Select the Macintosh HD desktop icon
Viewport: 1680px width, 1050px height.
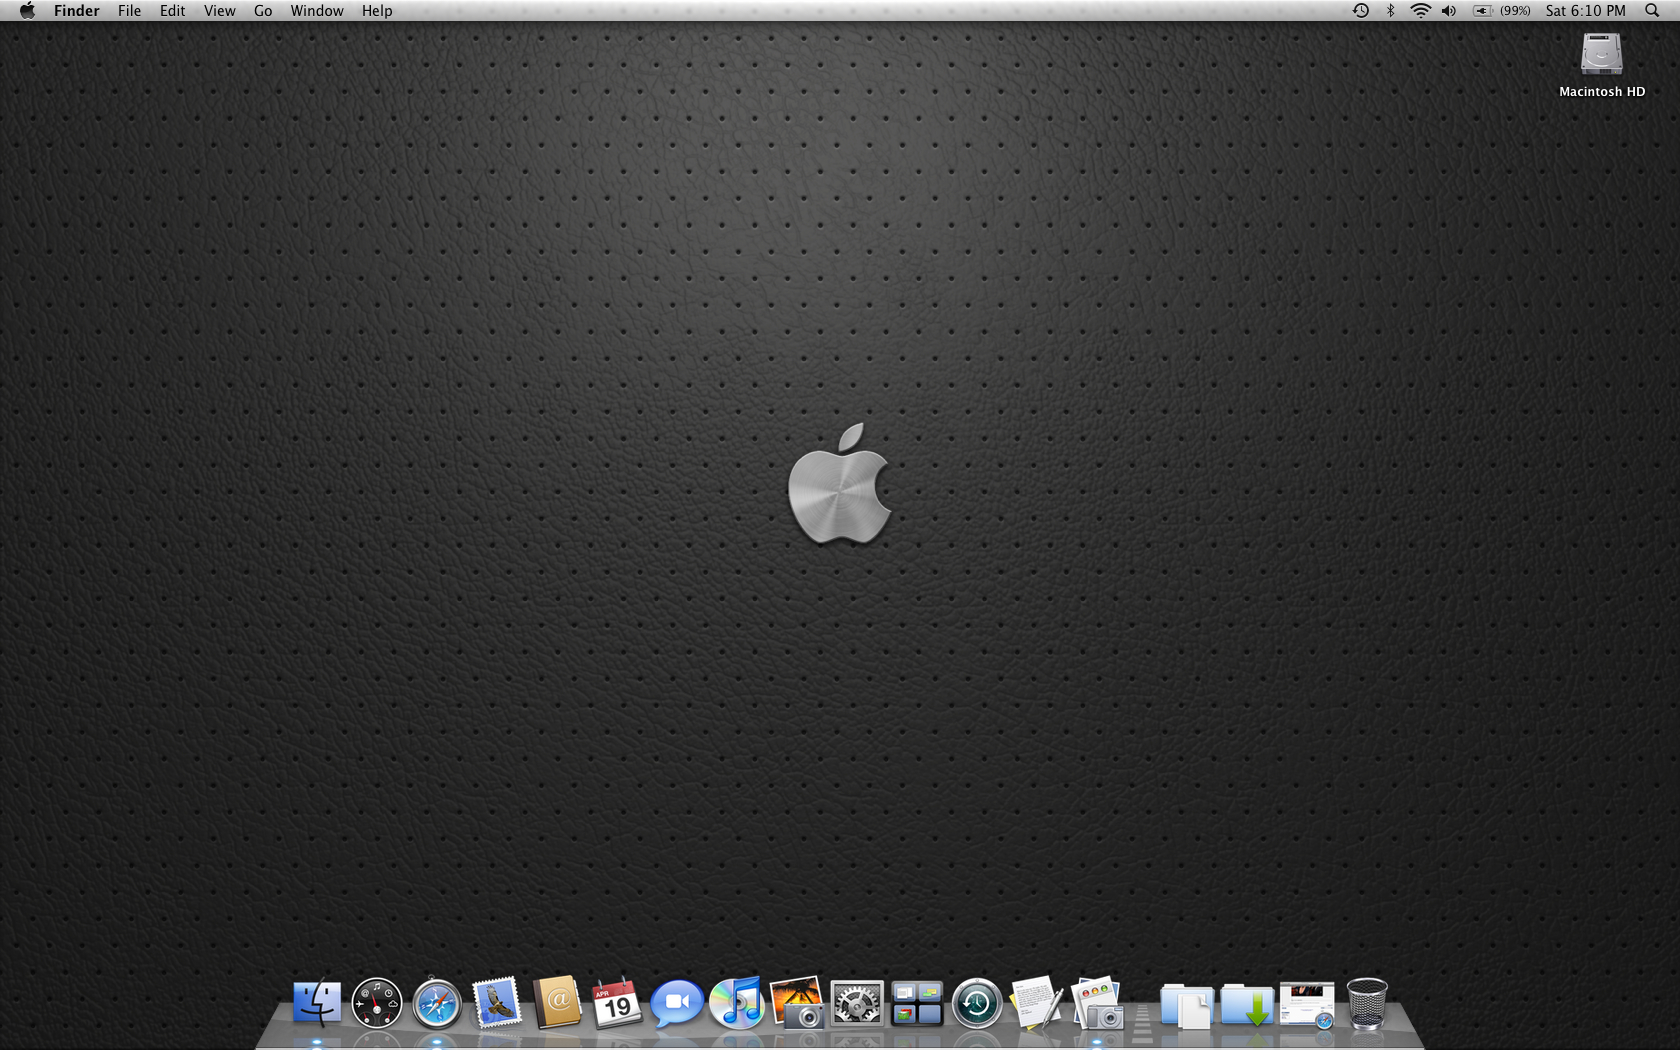(1602, 55)
